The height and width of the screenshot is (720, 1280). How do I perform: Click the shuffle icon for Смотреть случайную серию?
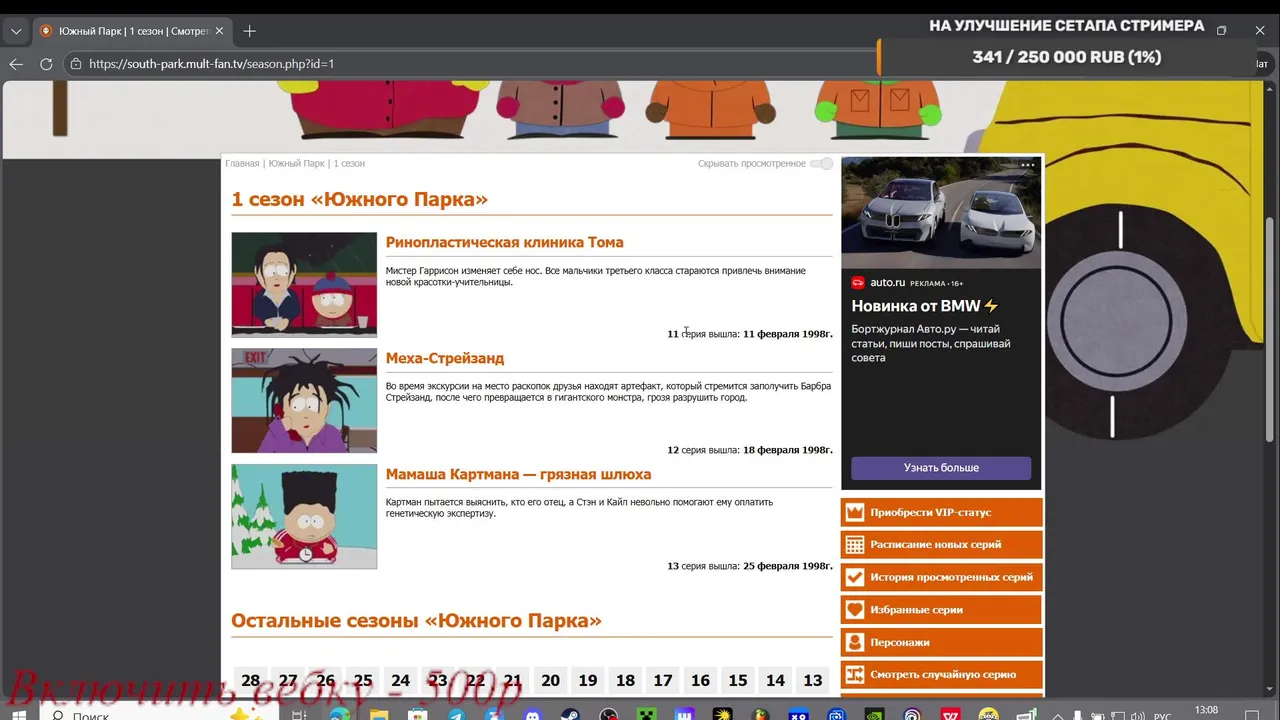pos(854,675)
